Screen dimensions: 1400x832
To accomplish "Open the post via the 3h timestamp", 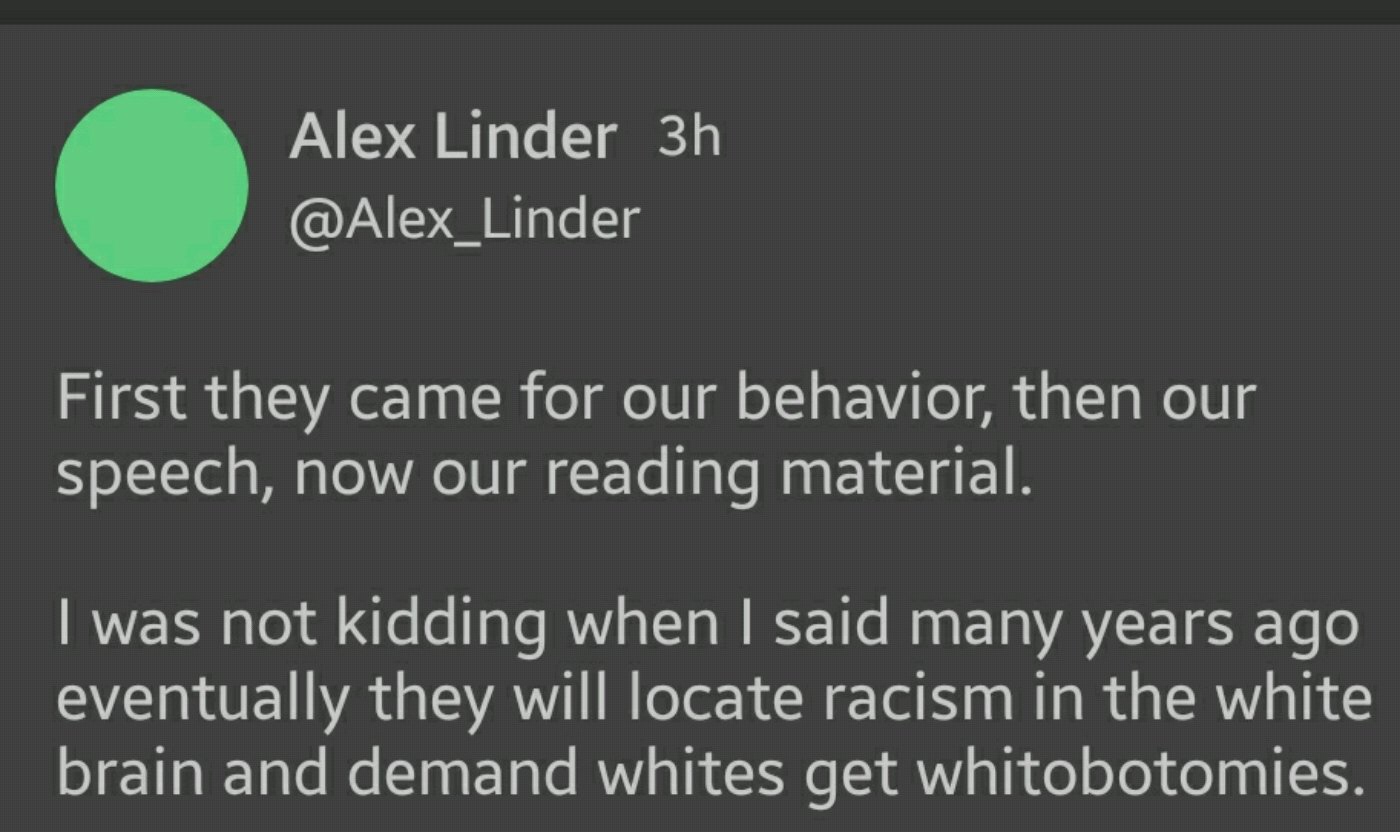I will click(x=689, y=137).
